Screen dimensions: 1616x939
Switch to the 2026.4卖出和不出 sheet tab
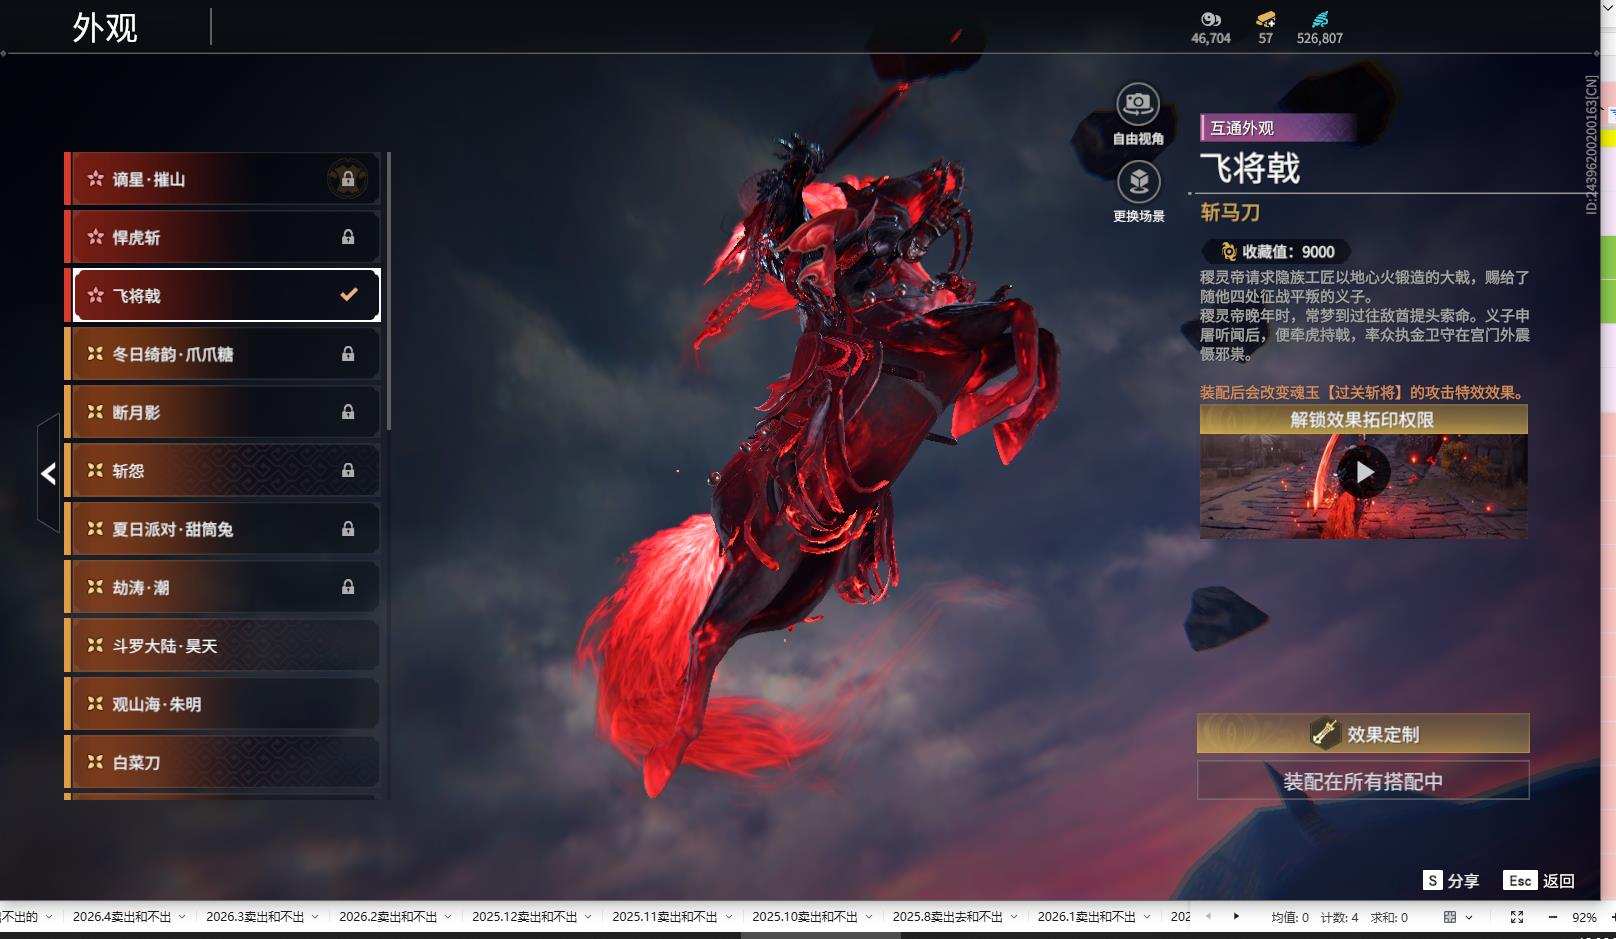(x=122, y=917)
